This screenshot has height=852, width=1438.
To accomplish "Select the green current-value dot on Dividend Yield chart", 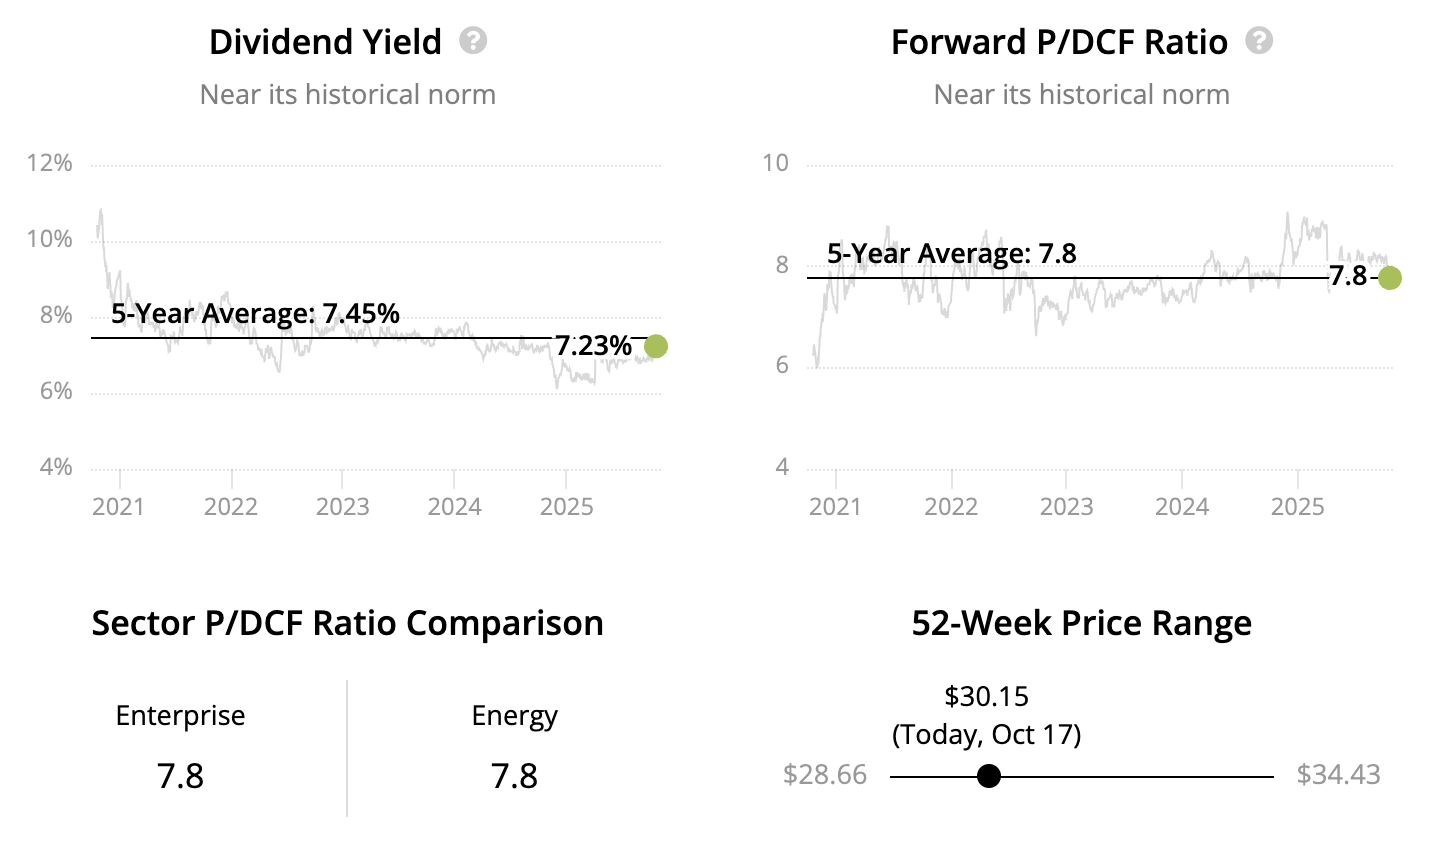I will (656, 346).
